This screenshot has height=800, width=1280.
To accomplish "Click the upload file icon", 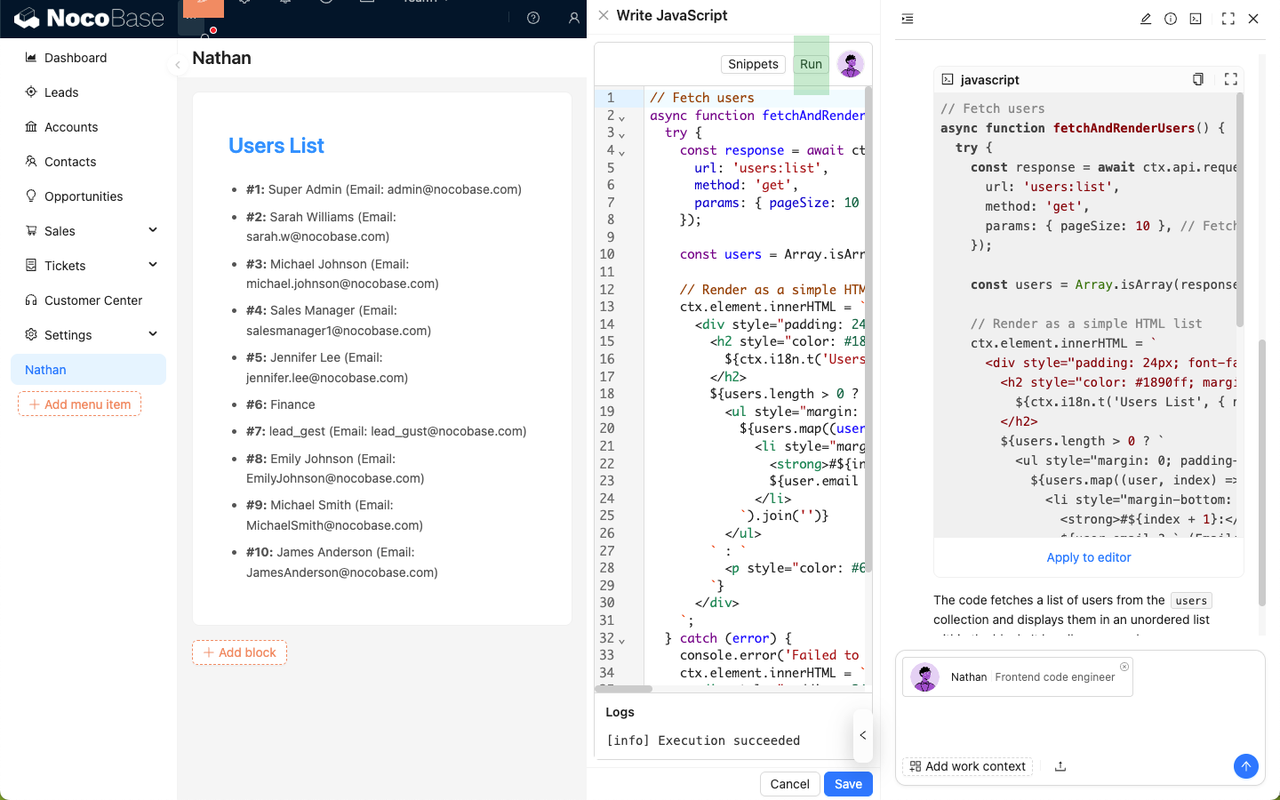I will pos(1060,766).
